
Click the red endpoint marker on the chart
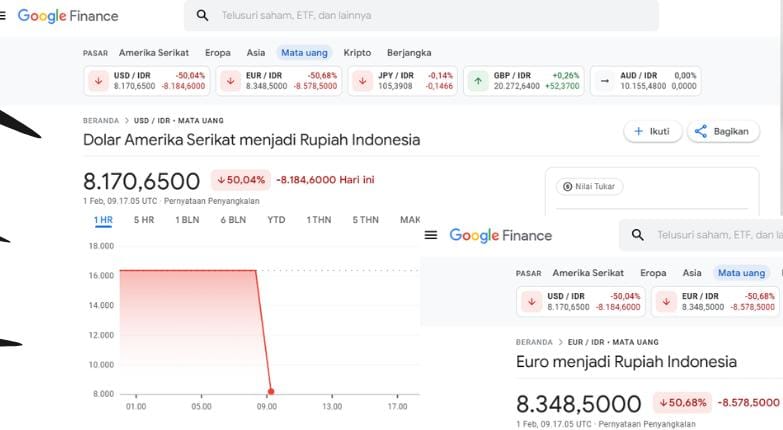pyautogui.click(x=271, y=392)
